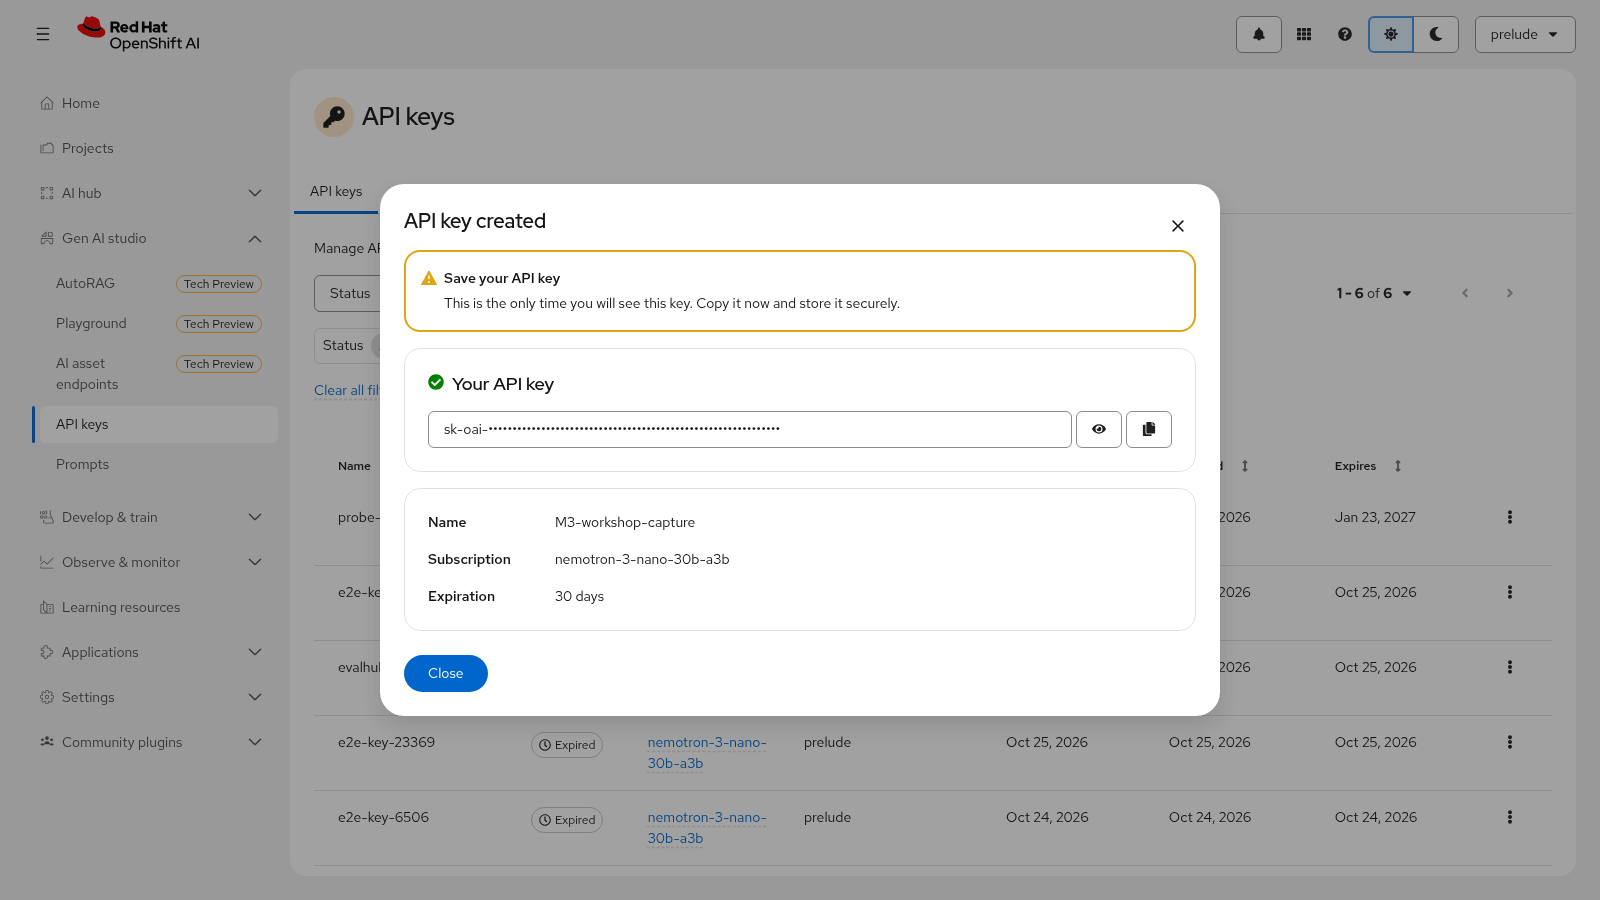The width and height of the screenshot is (1600, 900).
Task: Click the Red Hat OpenShift AI logo
Action: pyautogui.click(x=139, y=34)
